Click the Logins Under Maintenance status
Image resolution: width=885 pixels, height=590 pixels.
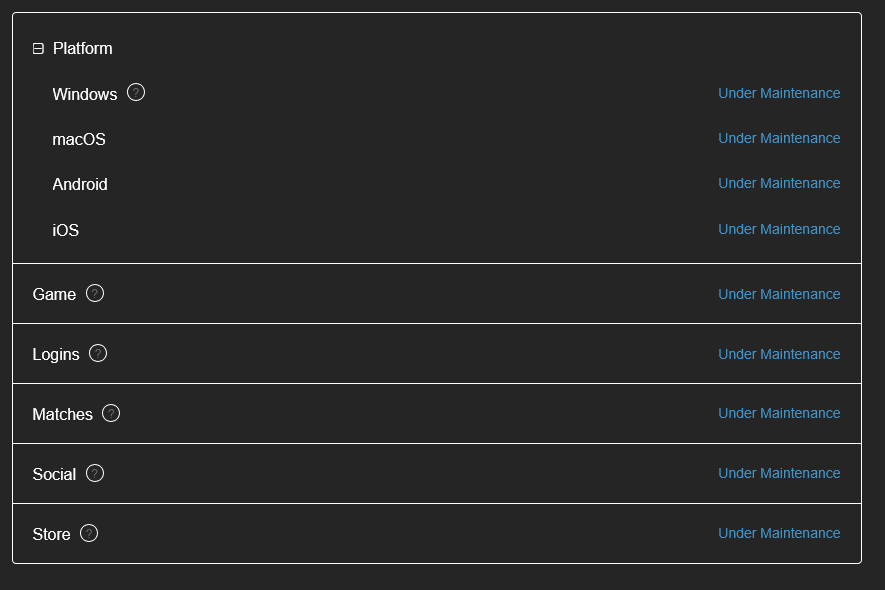(779, 354)
